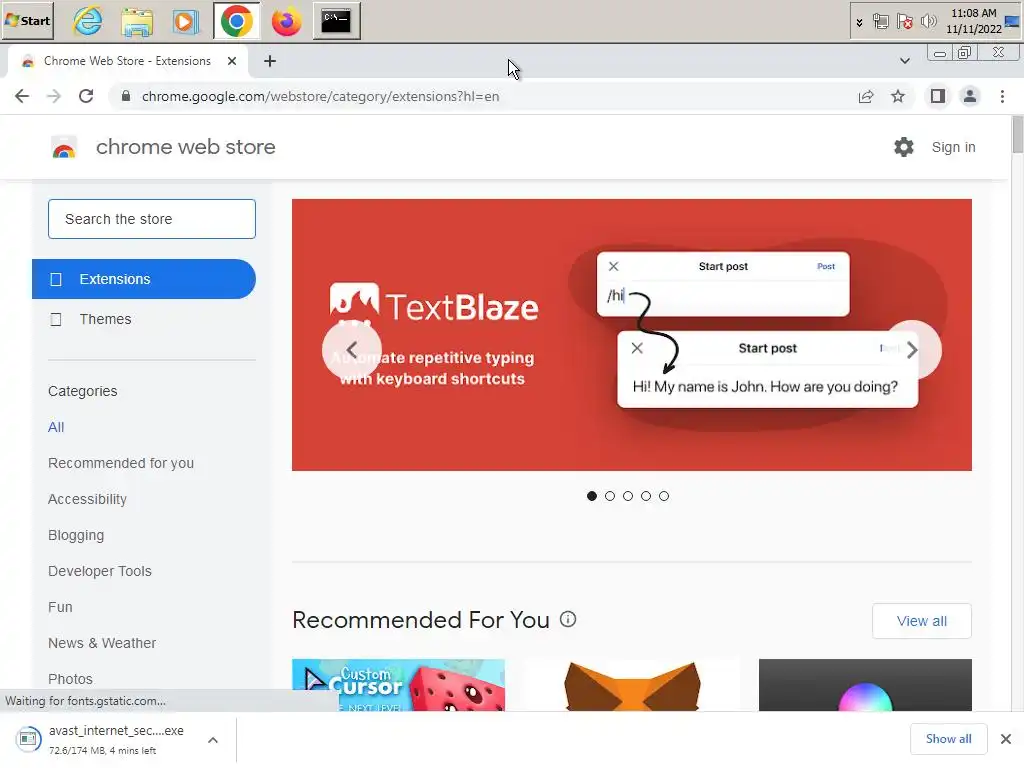The width and height of the screenshot is (1024, 768).
Task: Show previous banner slide
Action: point(351,350)
